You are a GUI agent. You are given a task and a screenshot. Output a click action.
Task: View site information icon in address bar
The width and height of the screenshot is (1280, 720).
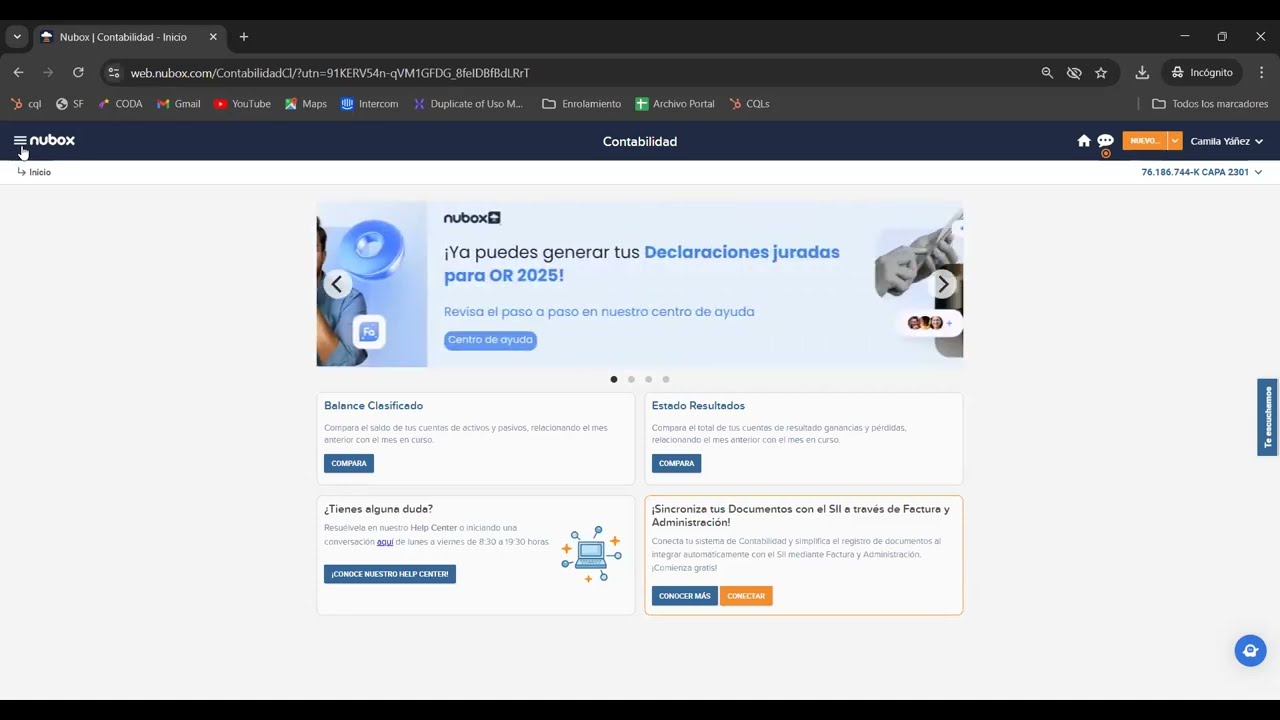114,73
